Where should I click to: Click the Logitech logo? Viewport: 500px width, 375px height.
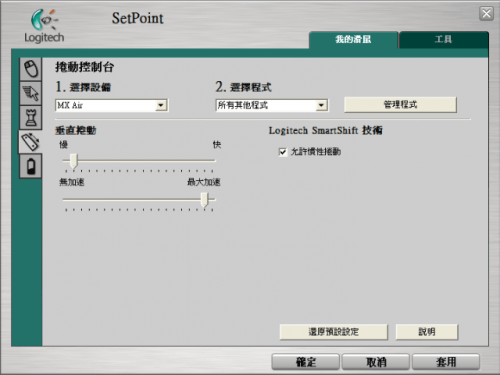[44, 26]
